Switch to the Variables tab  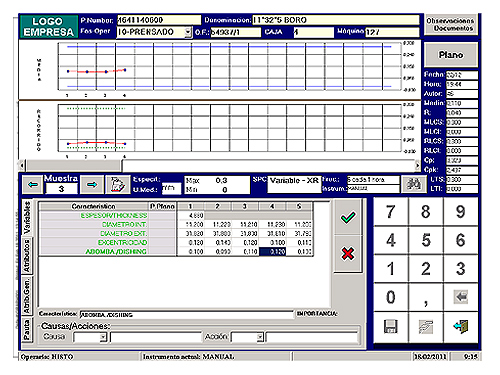click(x=27, y=218)
